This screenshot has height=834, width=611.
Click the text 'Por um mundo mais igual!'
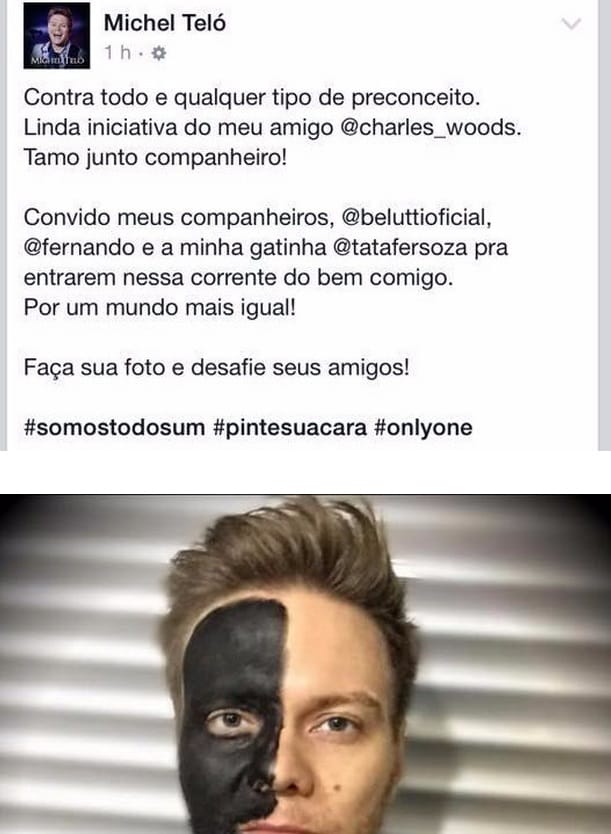[x=160, y=307]
